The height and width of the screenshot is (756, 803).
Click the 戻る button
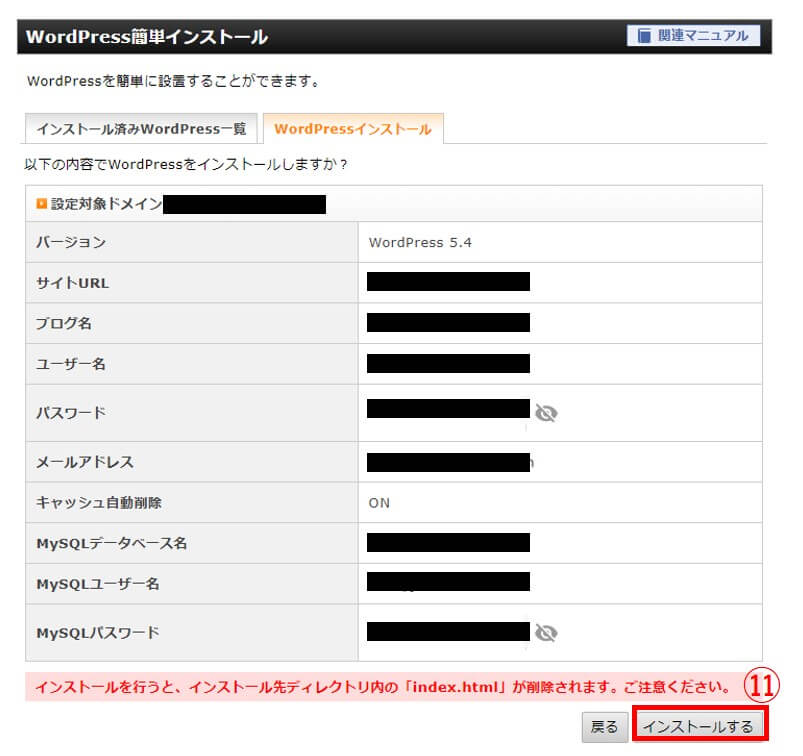point(605,727)
